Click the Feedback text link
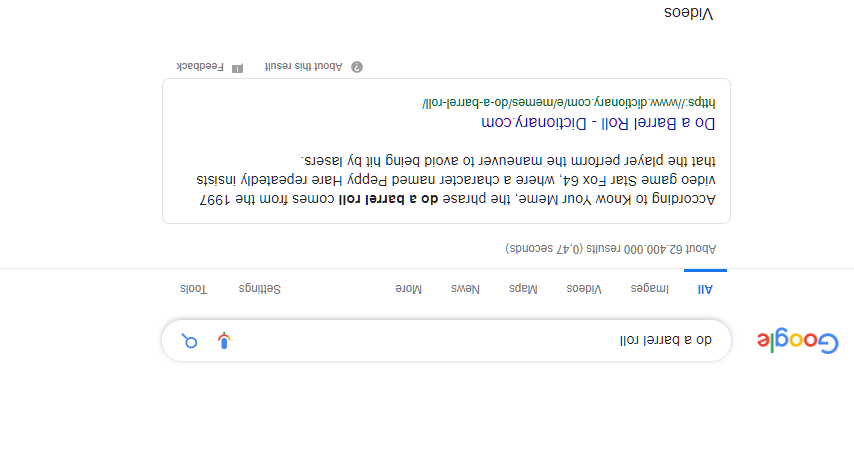Screen dimensions: 854x460 point(200,66)
